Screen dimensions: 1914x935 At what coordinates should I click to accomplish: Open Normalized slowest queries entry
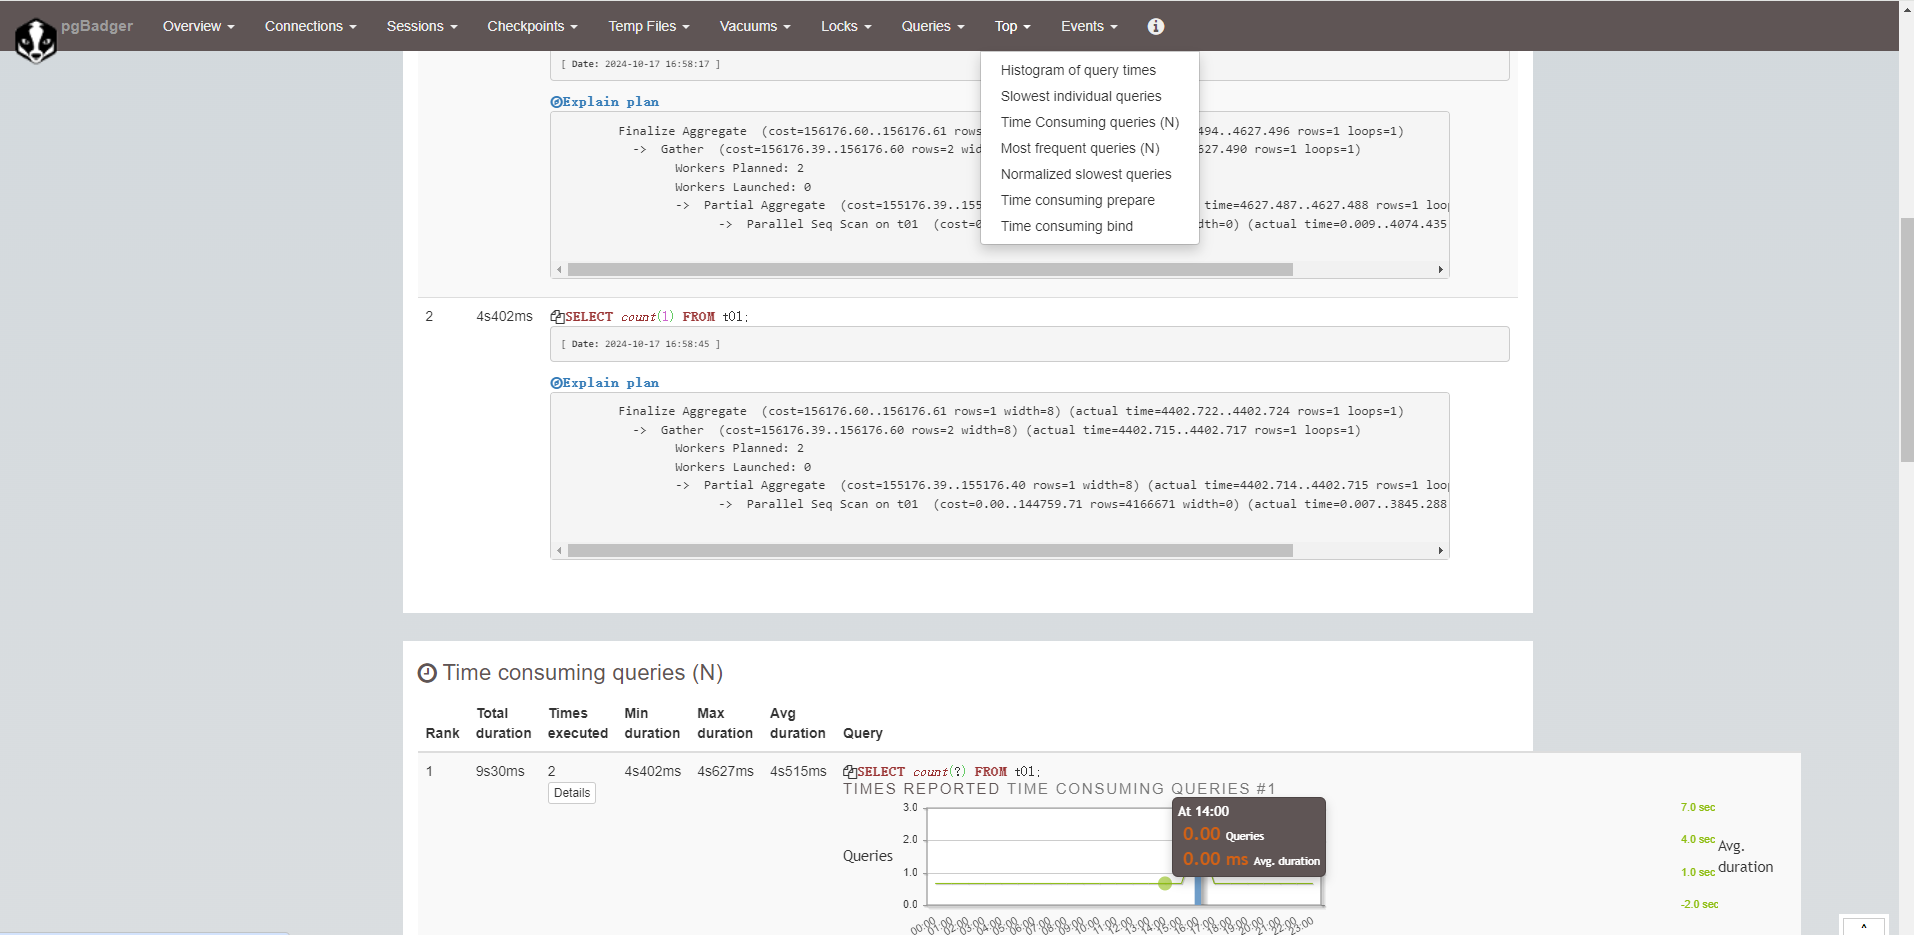[x=1085, y=174]
